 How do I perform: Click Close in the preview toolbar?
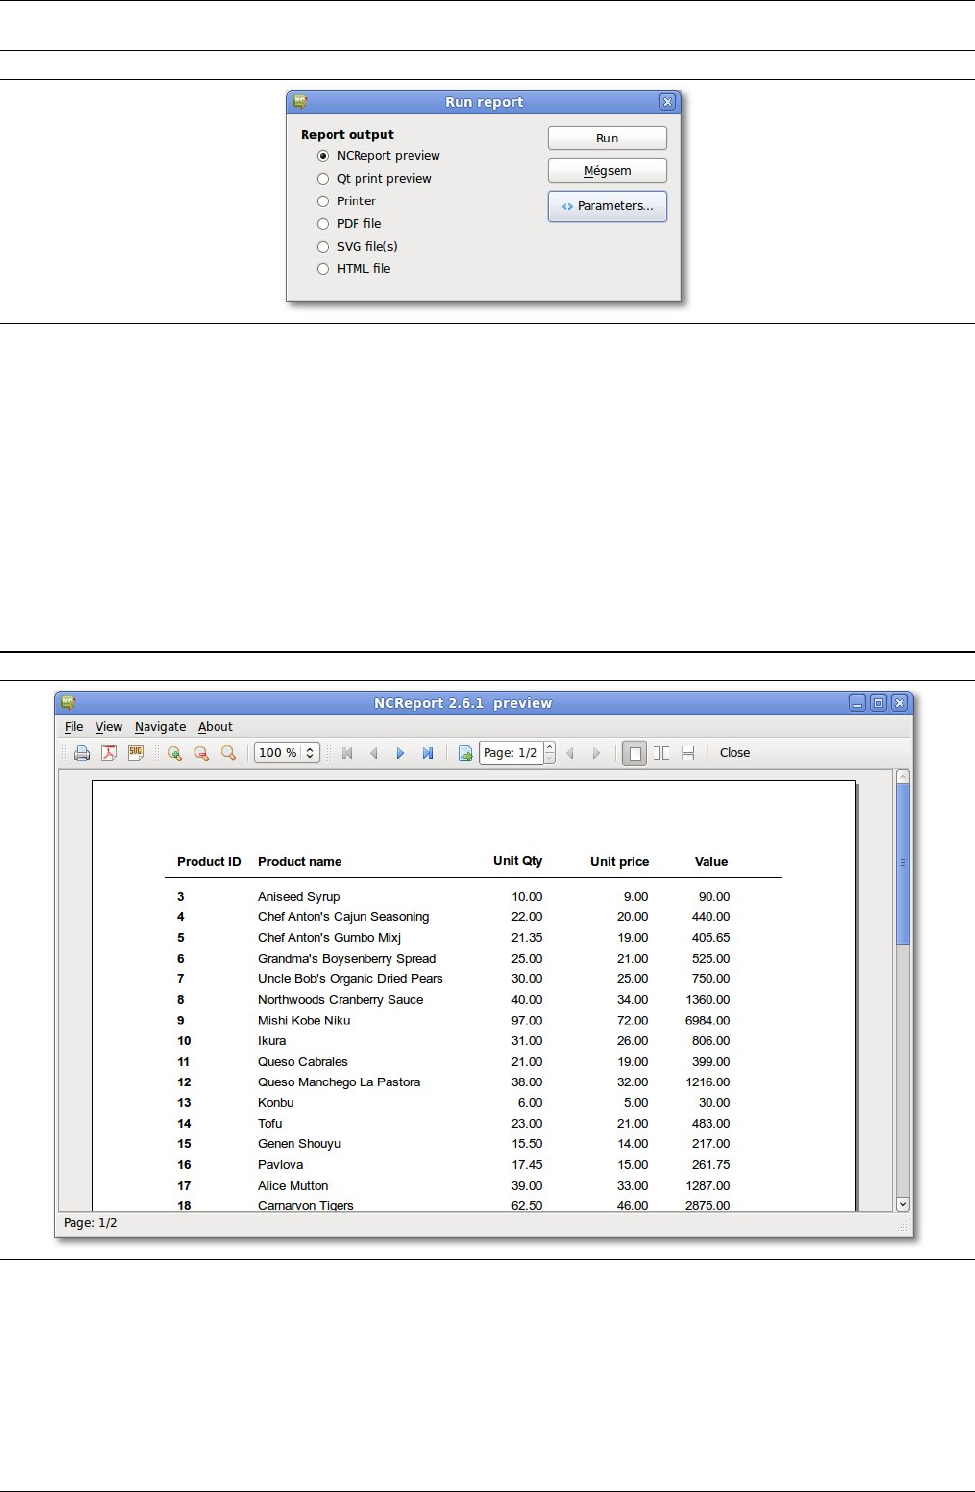[735, 753]
